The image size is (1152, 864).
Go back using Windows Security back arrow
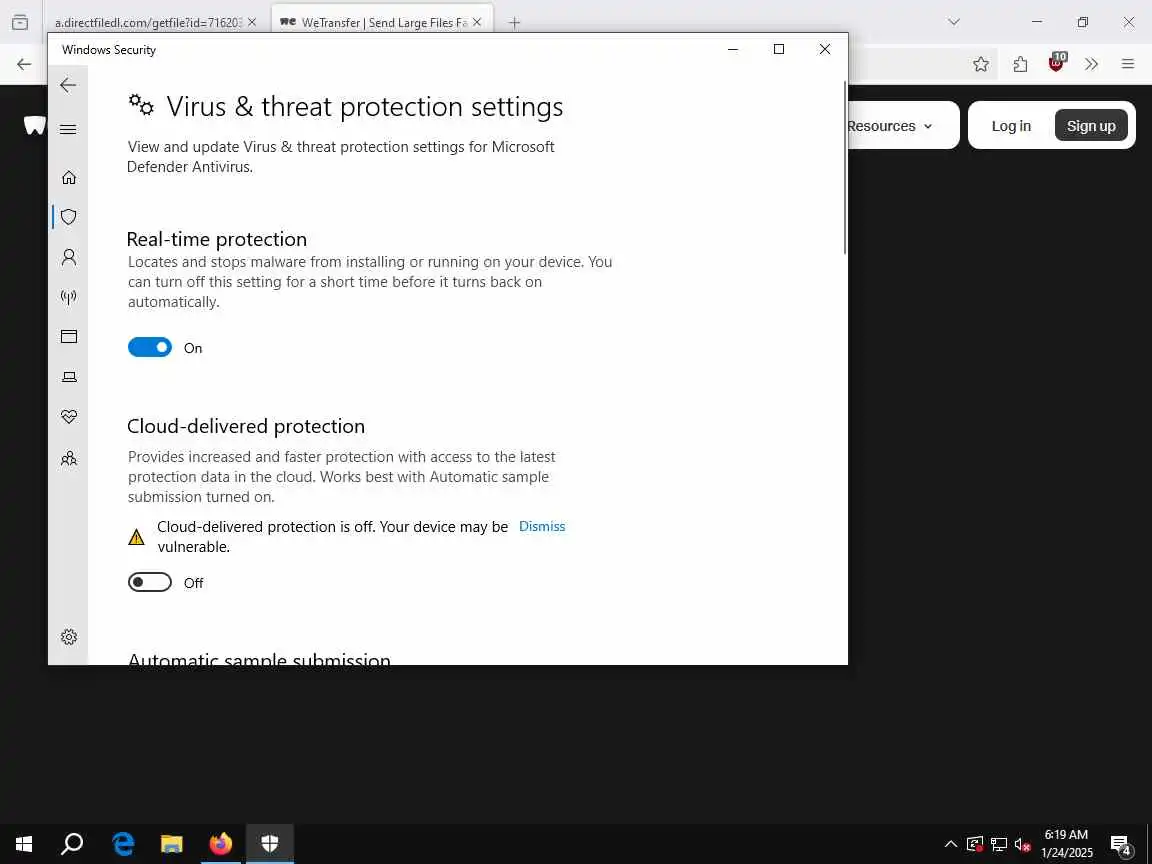(68, 85)
